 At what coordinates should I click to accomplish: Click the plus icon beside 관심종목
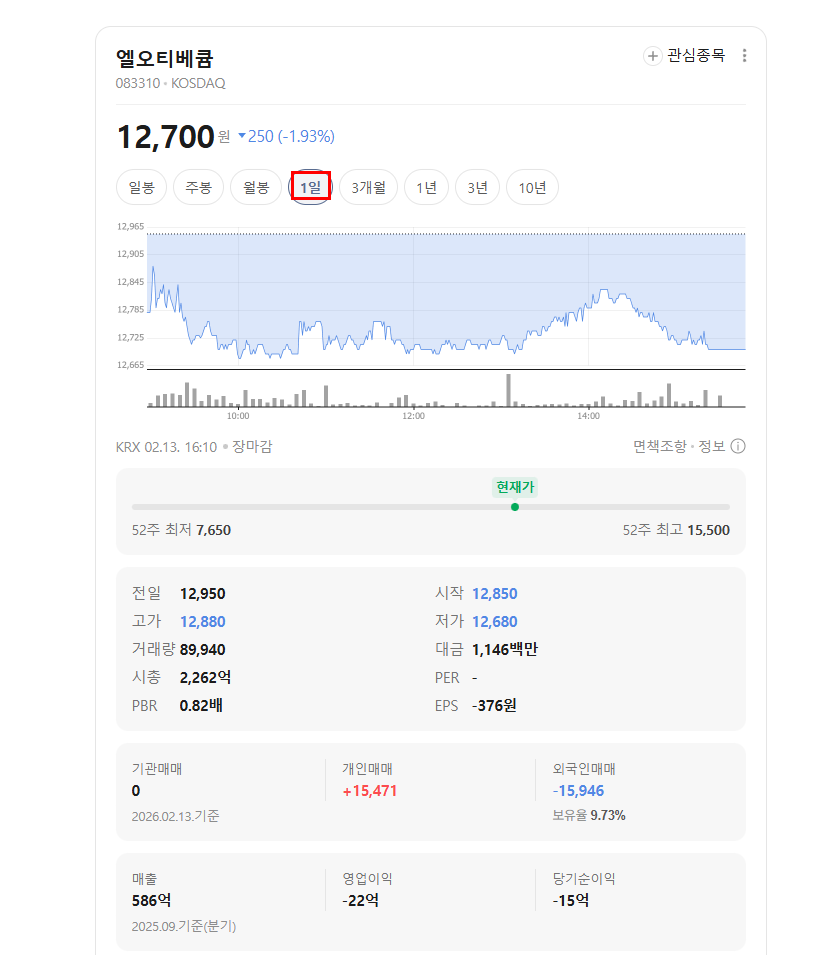click(x=653, y=56)
